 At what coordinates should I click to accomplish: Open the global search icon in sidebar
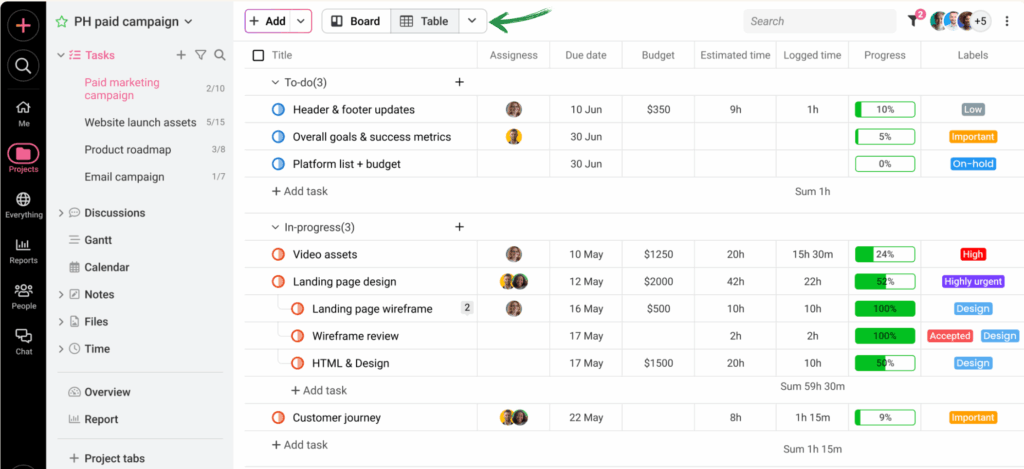(x=23, y=65)
